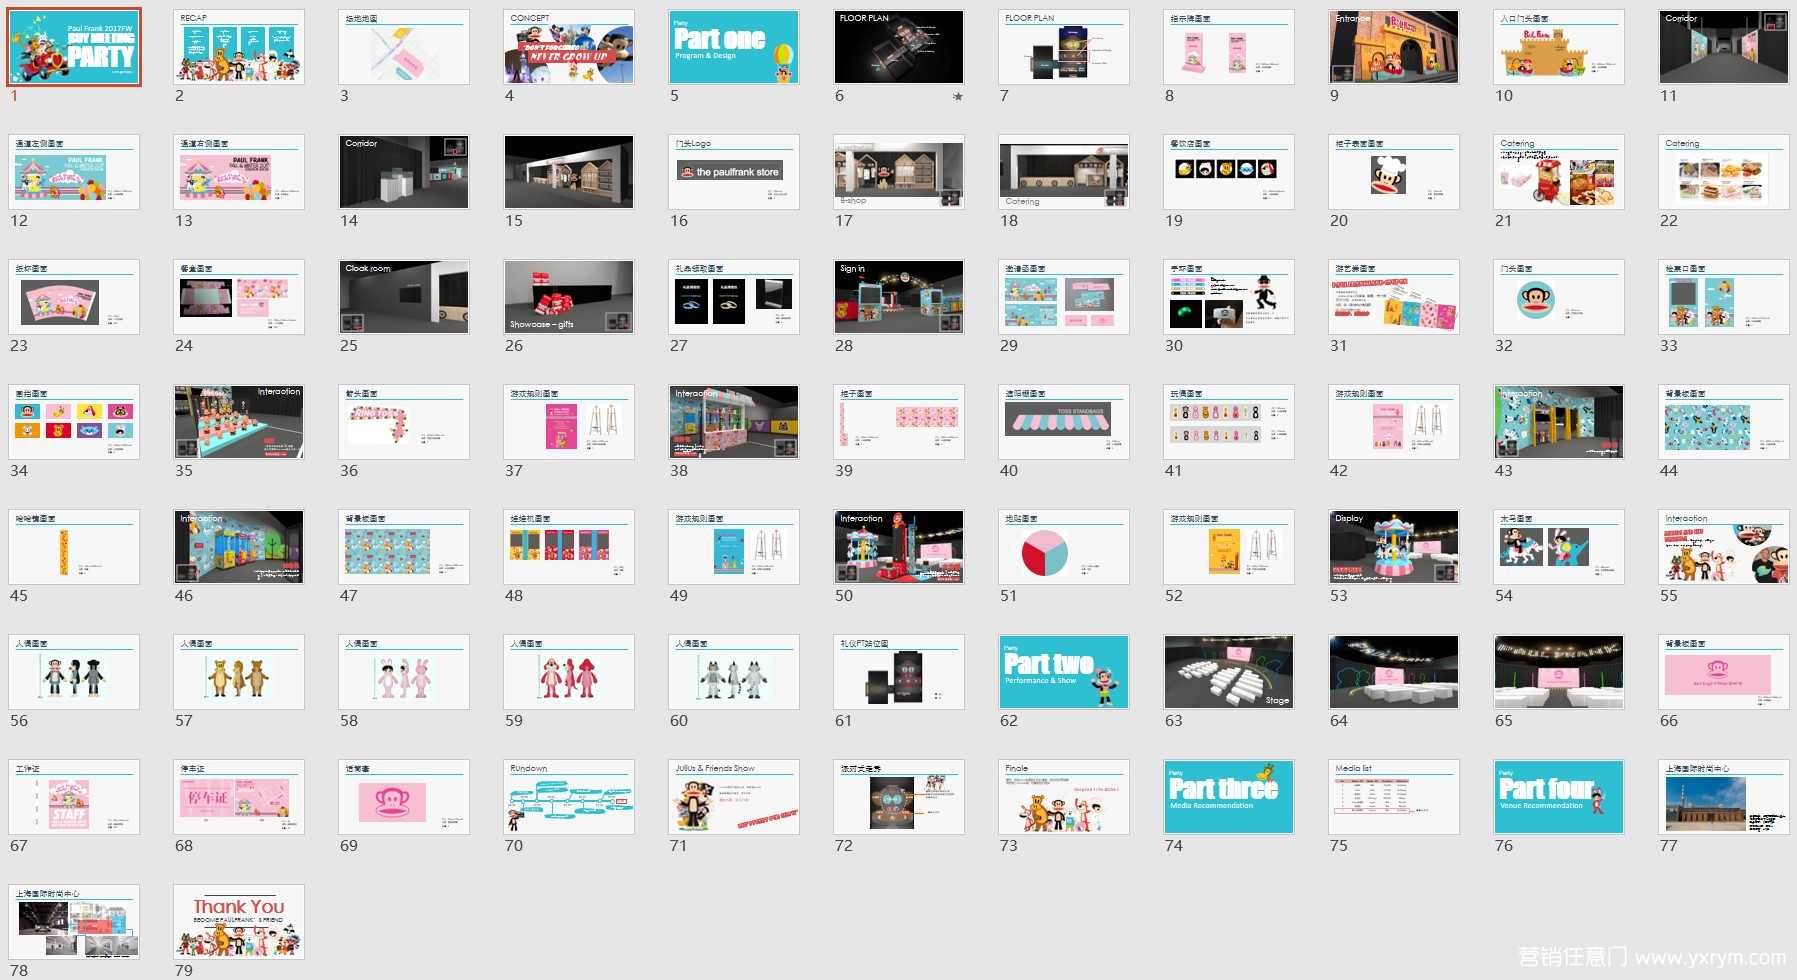
Task: Select slide 1 Party title thumbnail
Action: pyautogui.click(x=74, y=47)
